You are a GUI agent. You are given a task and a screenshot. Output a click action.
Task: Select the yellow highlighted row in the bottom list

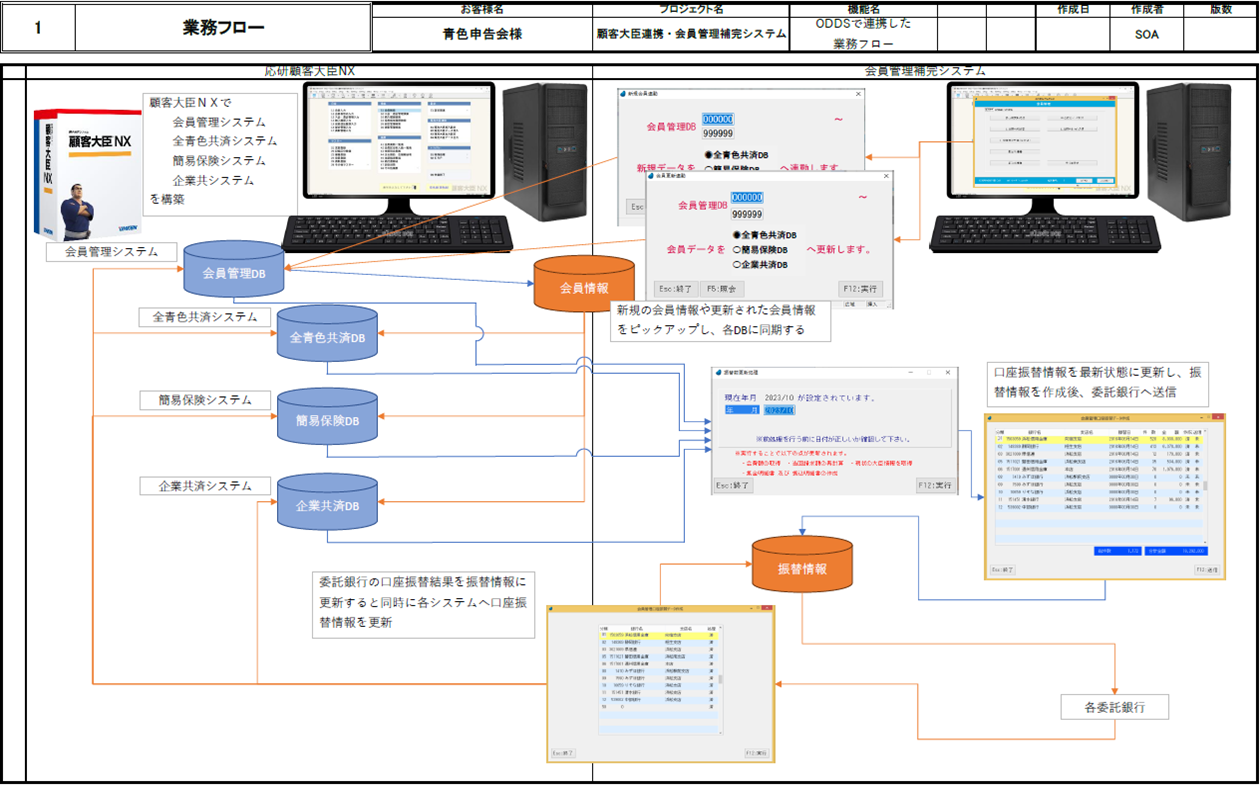[x=657, y=635]
